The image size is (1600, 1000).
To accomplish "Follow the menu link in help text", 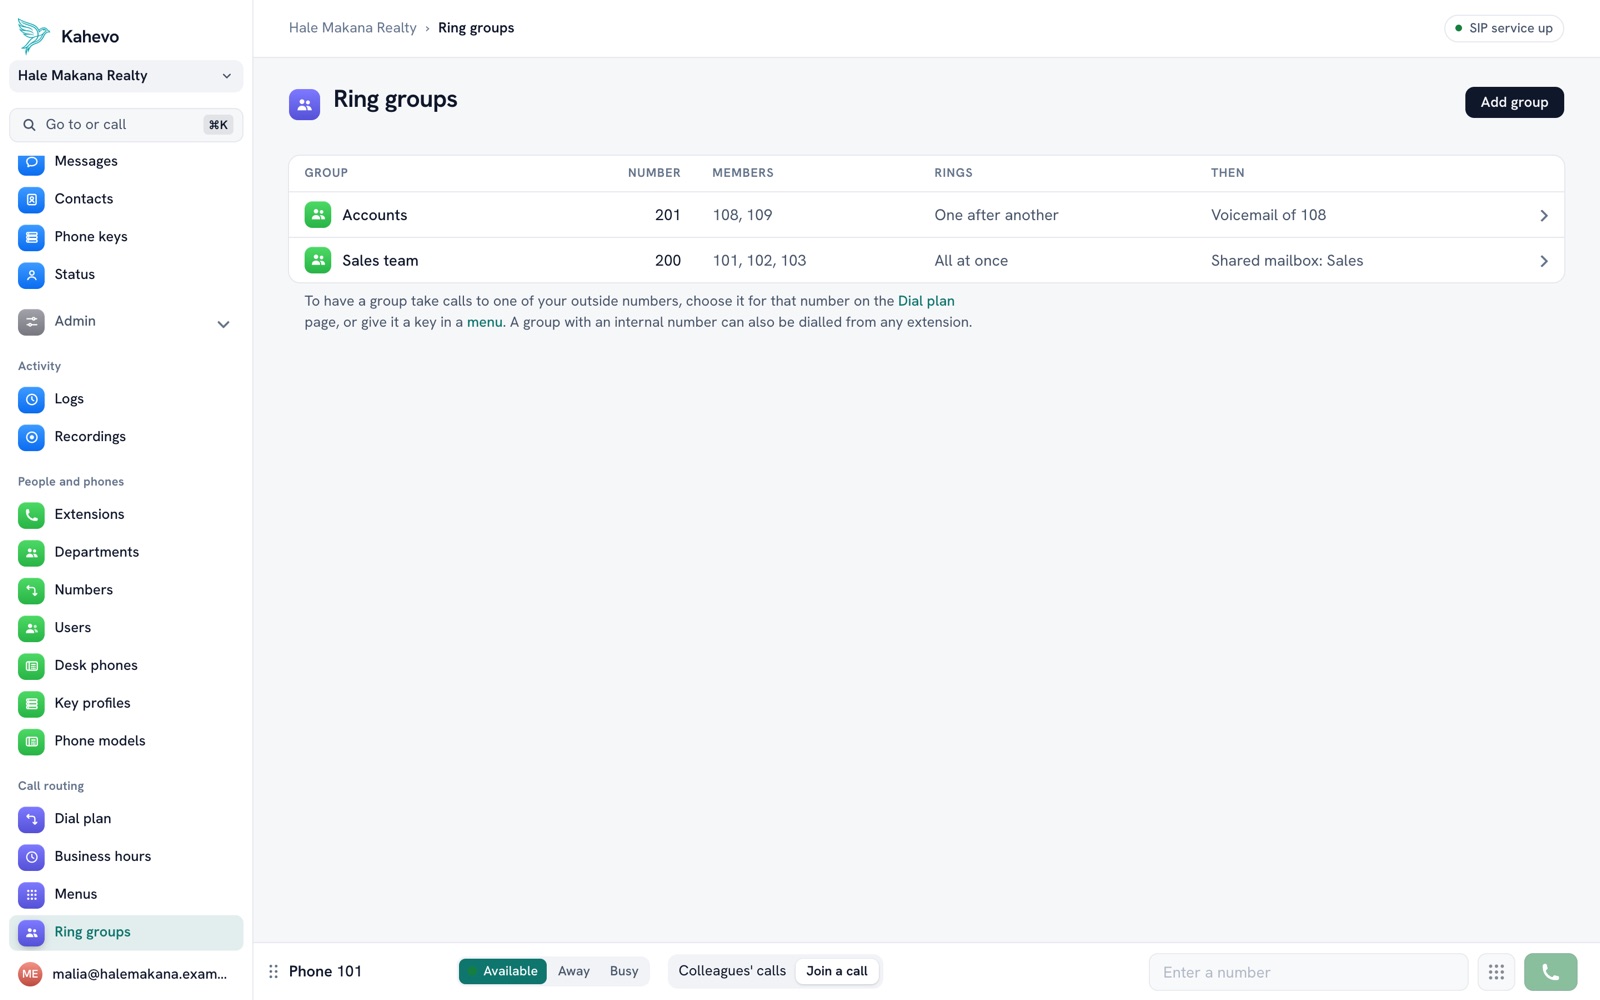I will pyautogui.click(x=485, y=322).
